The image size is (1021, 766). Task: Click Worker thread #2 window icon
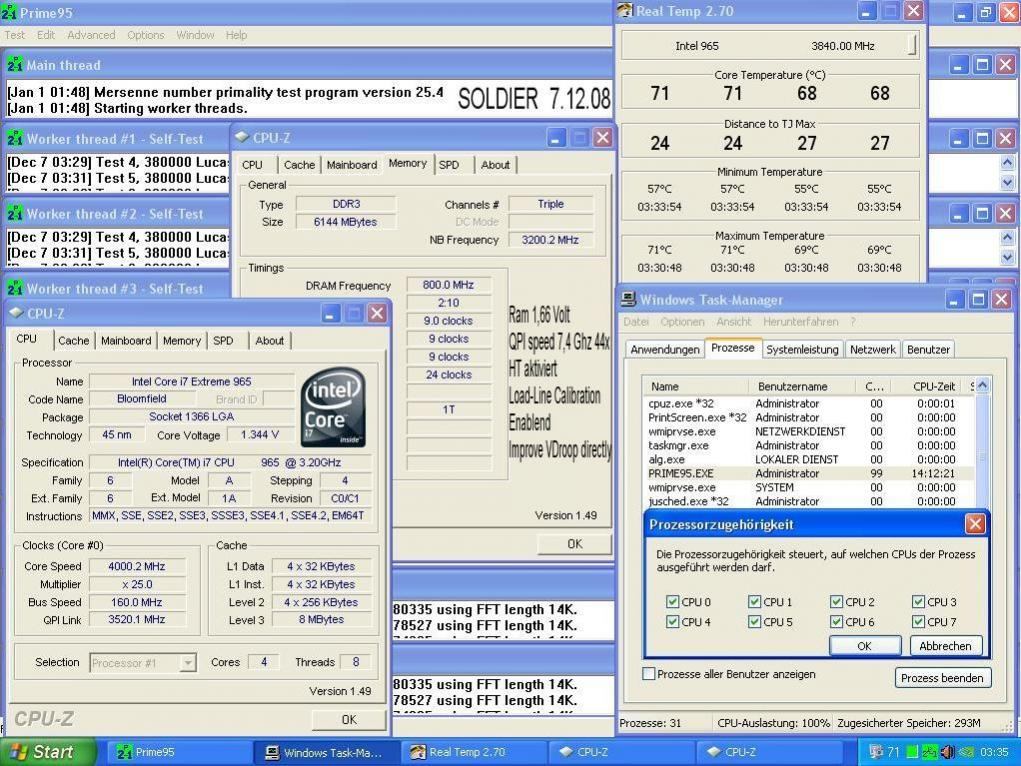(x=15, y=214)
